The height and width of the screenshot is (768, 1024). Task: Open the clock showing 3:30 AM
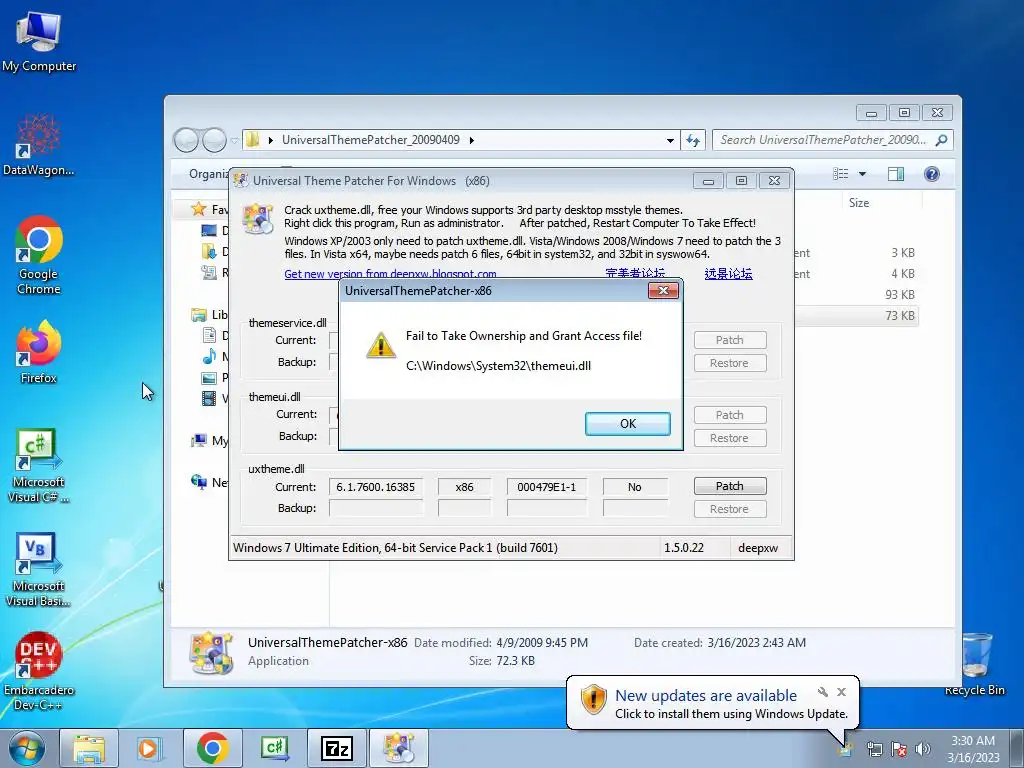tap(973, 748)
